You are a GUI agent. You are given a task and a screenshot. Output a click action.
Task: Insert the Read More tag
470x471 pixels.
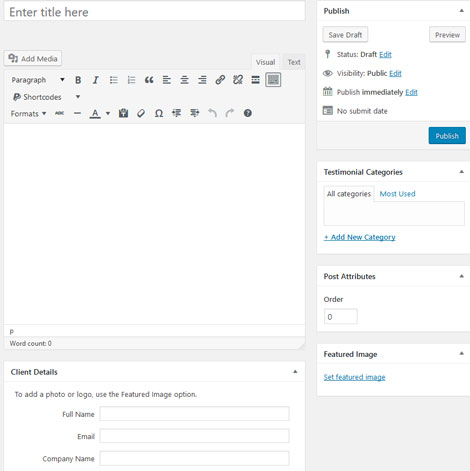[x=255, y=80]
